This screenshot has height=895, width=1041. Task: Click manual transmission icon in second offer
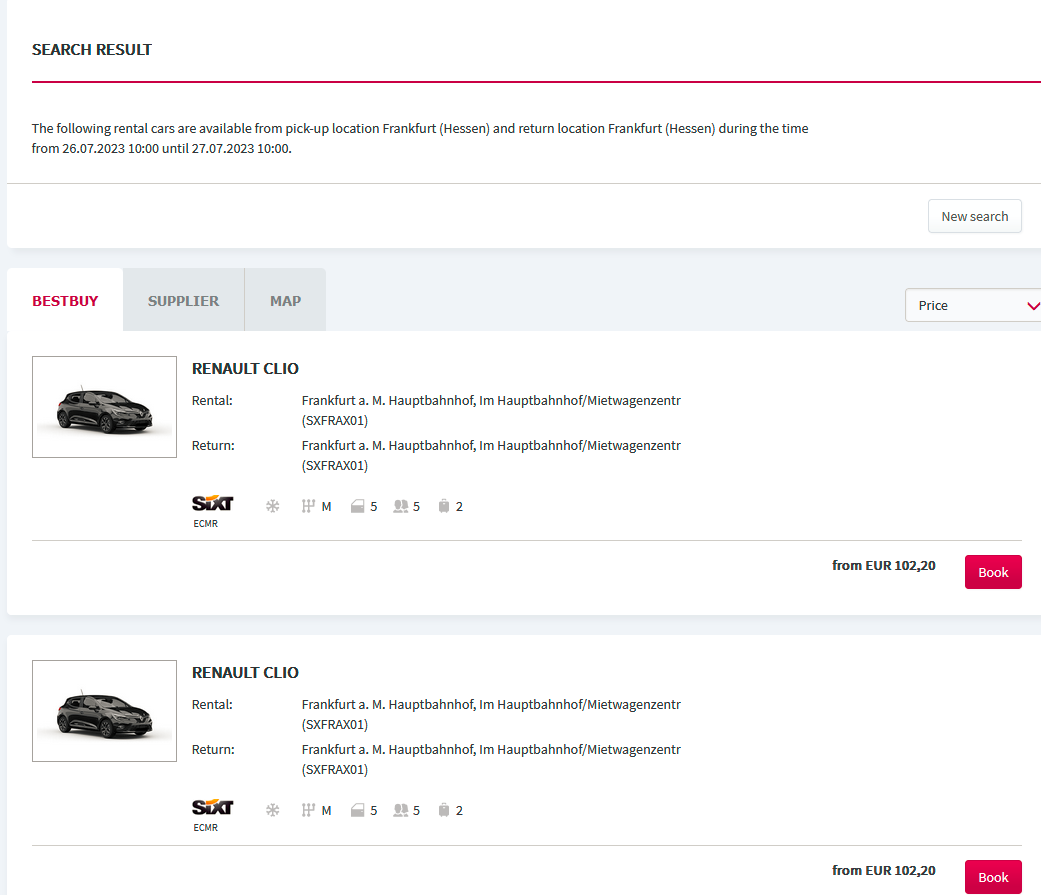pos(308,811)
